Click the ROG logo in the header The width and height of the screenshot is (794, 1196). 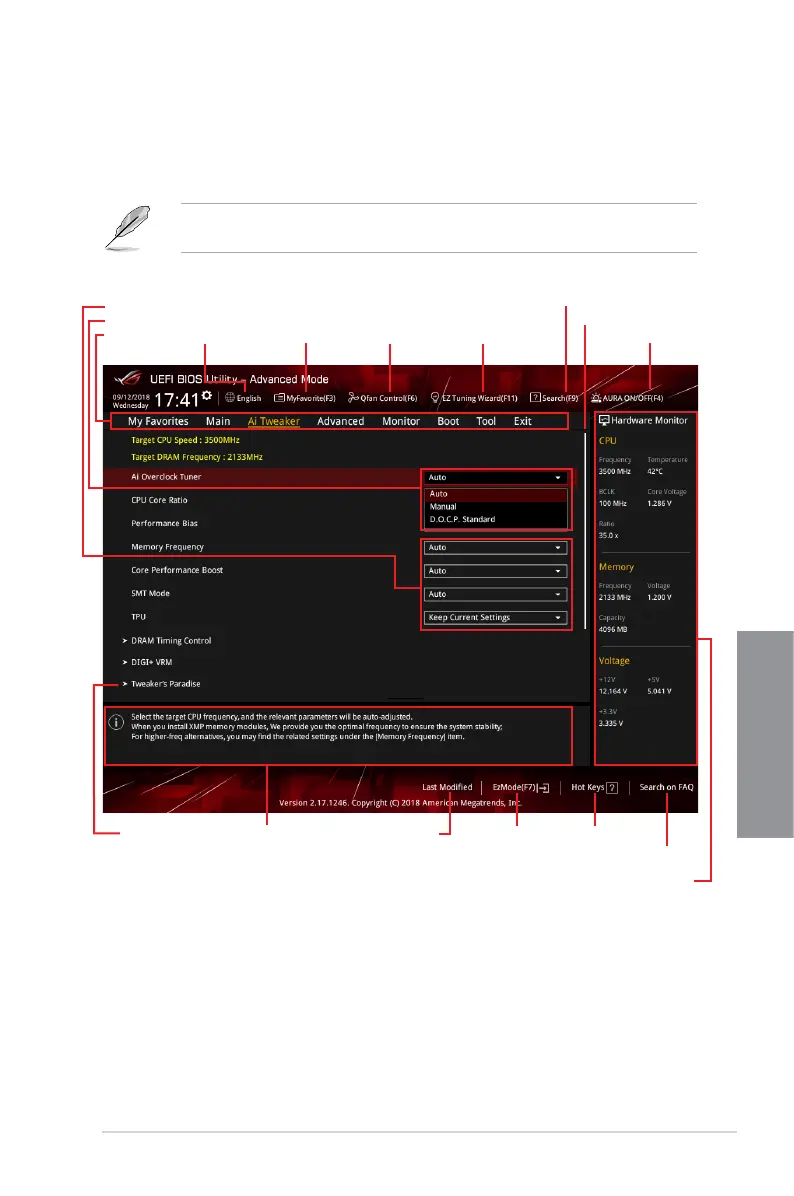[127, 378]
